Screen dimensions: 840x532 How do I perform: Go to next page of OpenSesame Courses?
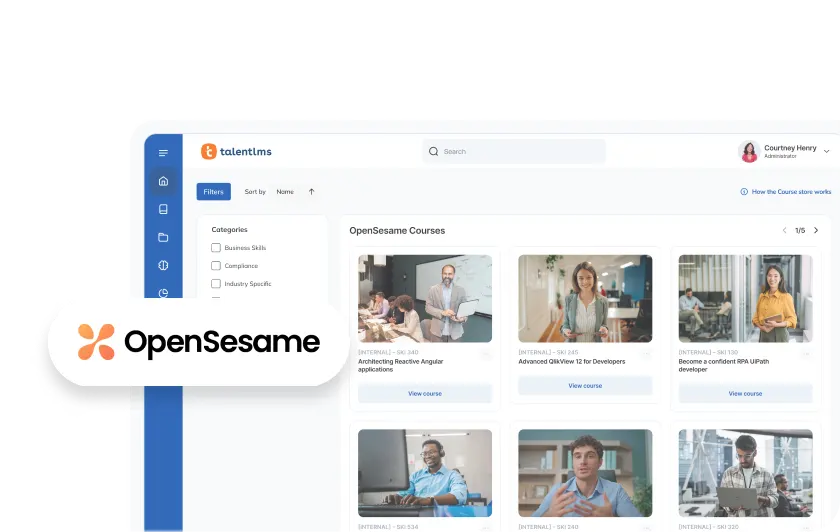pyautogui.click(x=816, y=230)
